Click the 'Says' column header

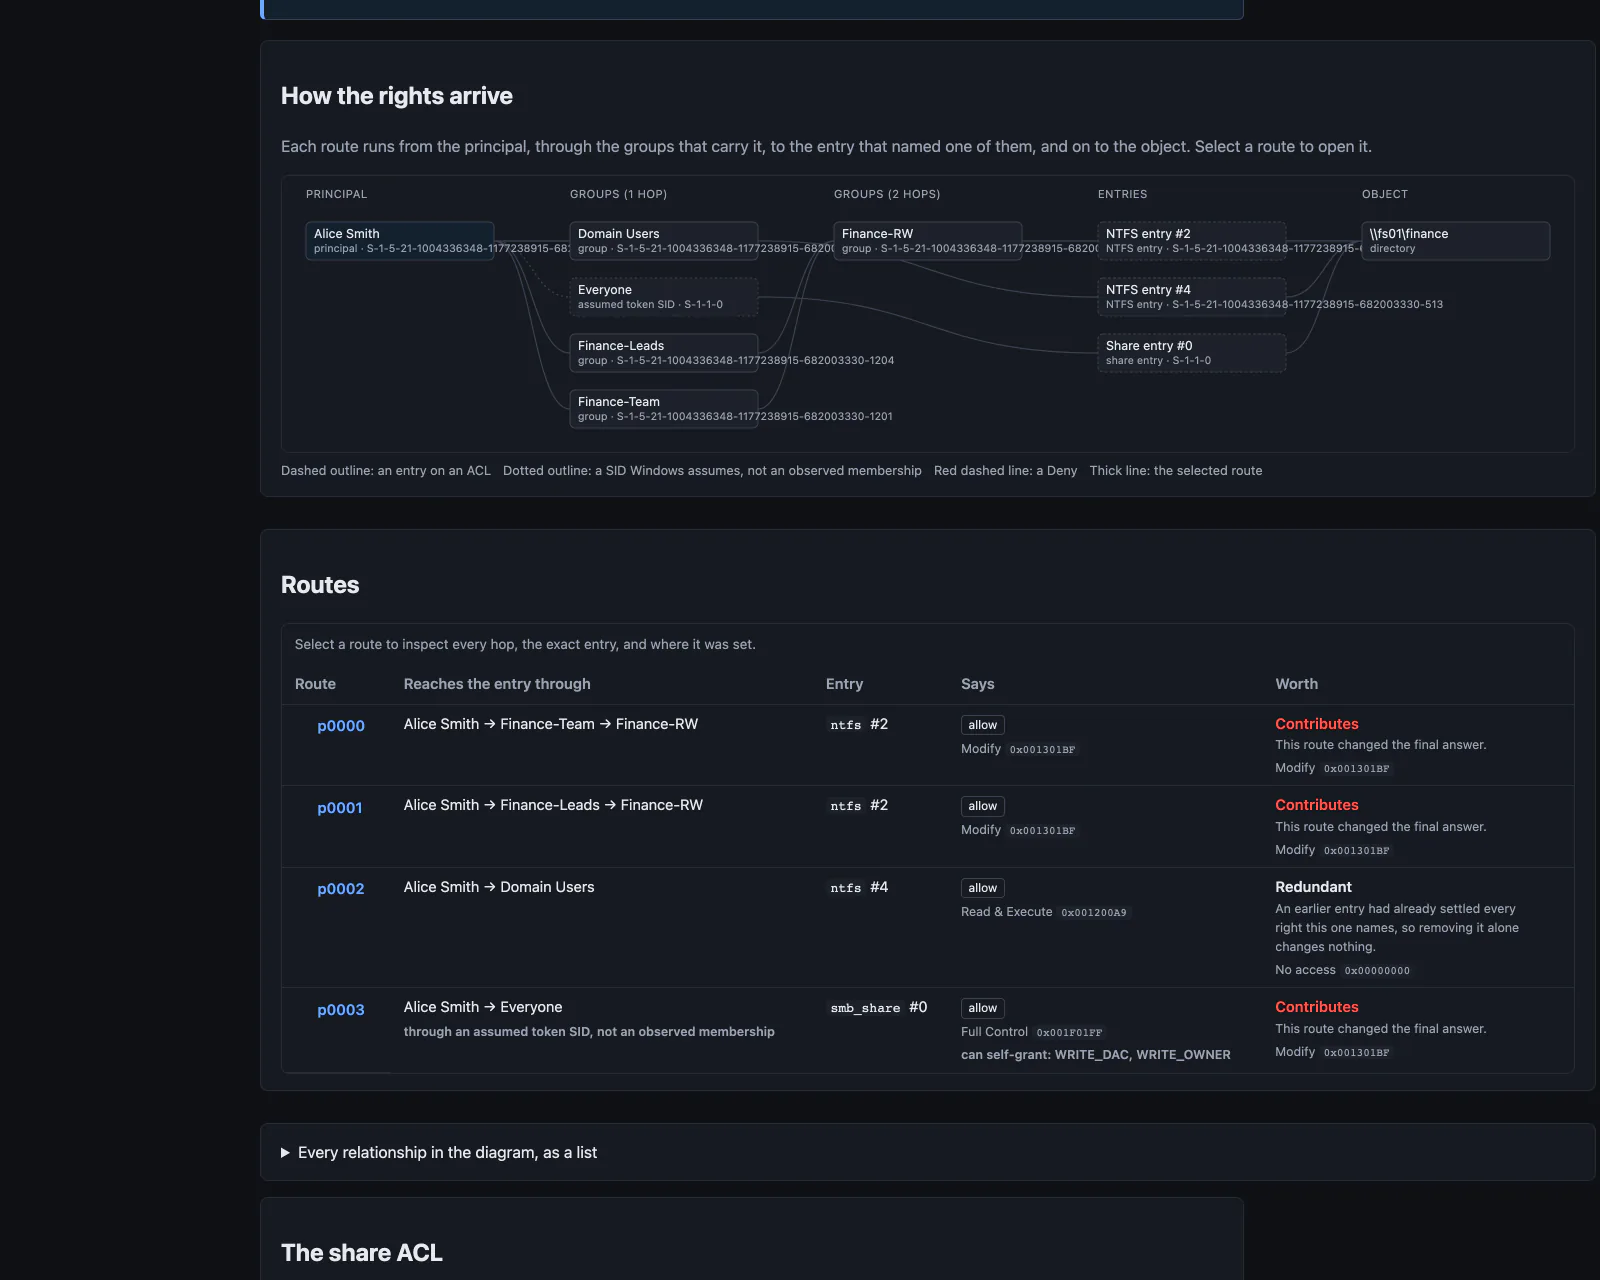click(x=977, y=684)
